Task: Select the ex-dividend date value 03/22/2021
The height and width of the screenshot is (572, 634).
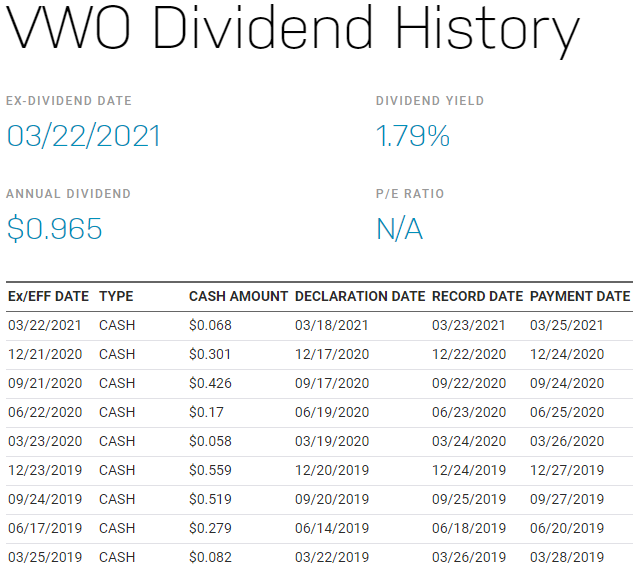Action: click(84, 135)
